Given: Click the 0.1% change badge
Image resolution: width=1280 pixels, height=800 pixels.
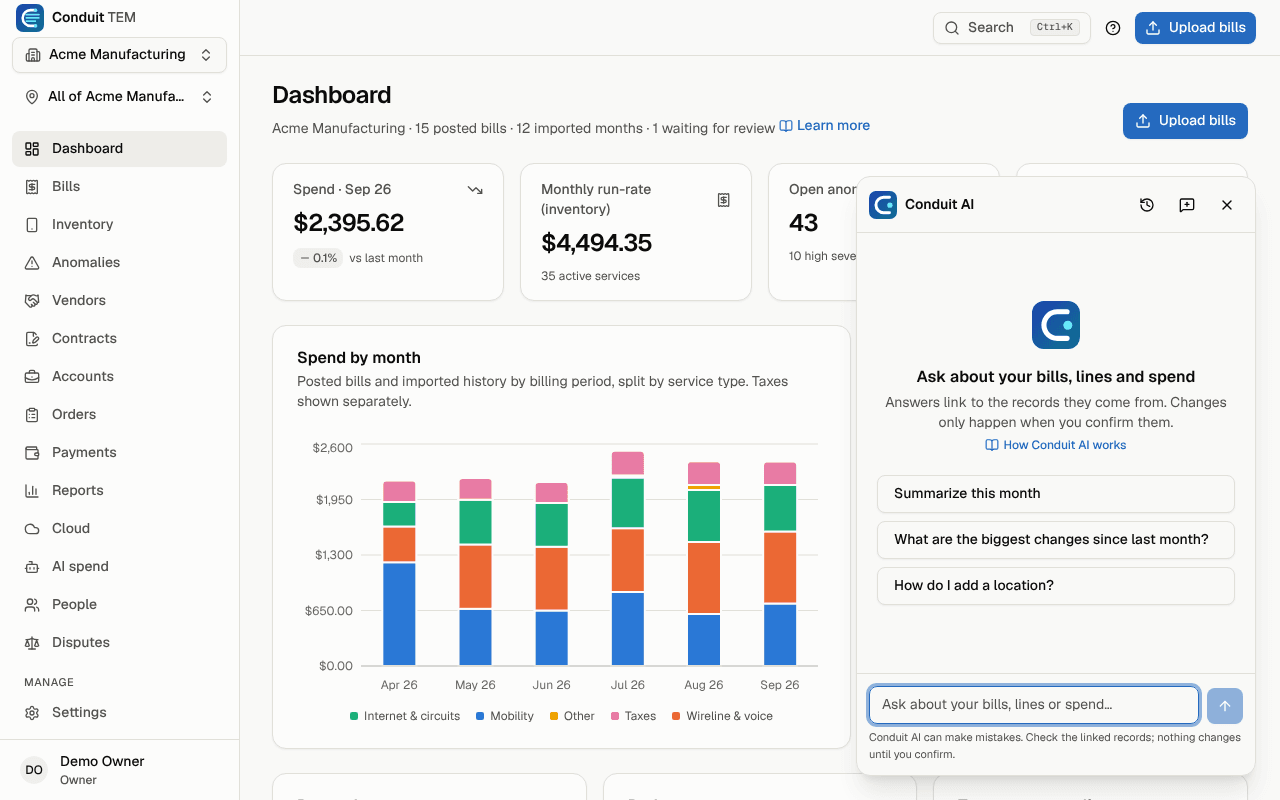Looking at the screenshot, I should (x=318, y=258).
